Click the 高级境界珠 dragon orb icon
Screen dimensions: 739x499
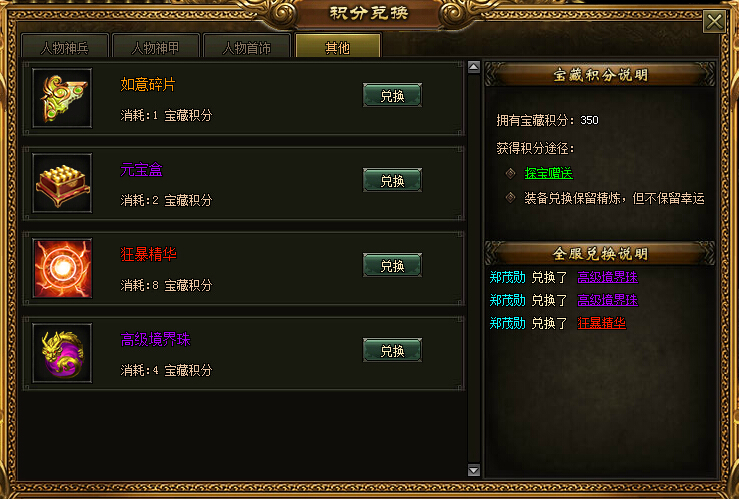point(62,353)
